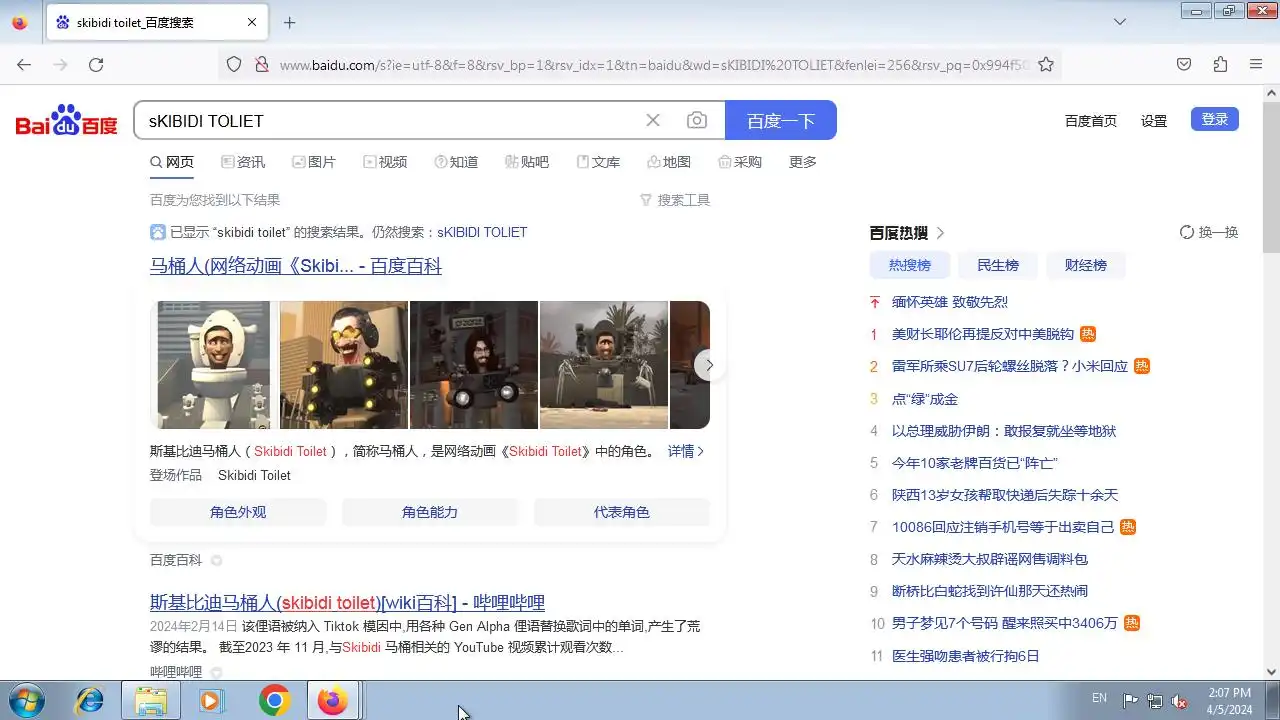Open hot item 缅怀英雄 致敬先烈
This screenshot has width=1280, height=720.
tap(950, 302)
